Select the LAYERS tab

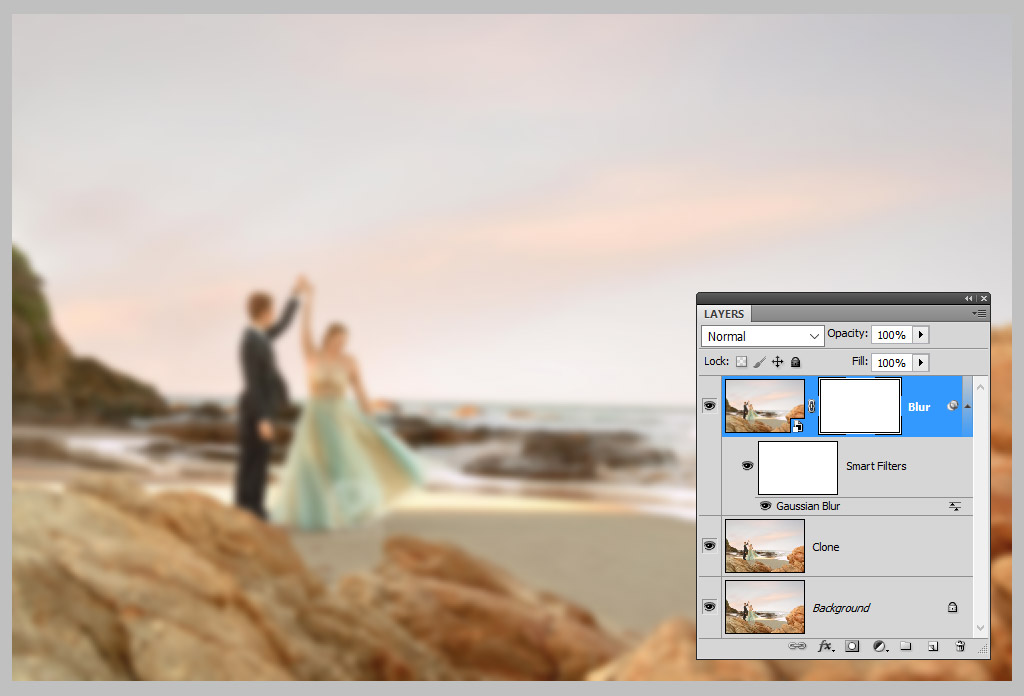724,314
